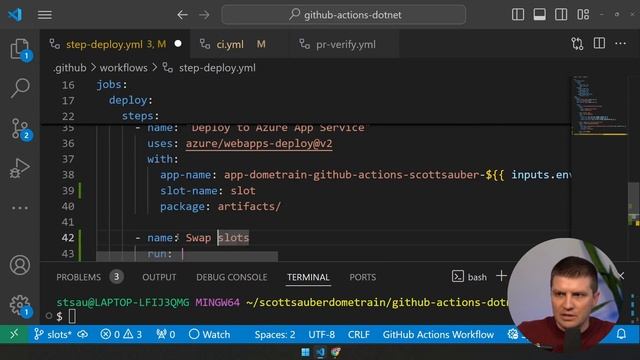Click on 'slot-name: slot' text

(208, 191)
